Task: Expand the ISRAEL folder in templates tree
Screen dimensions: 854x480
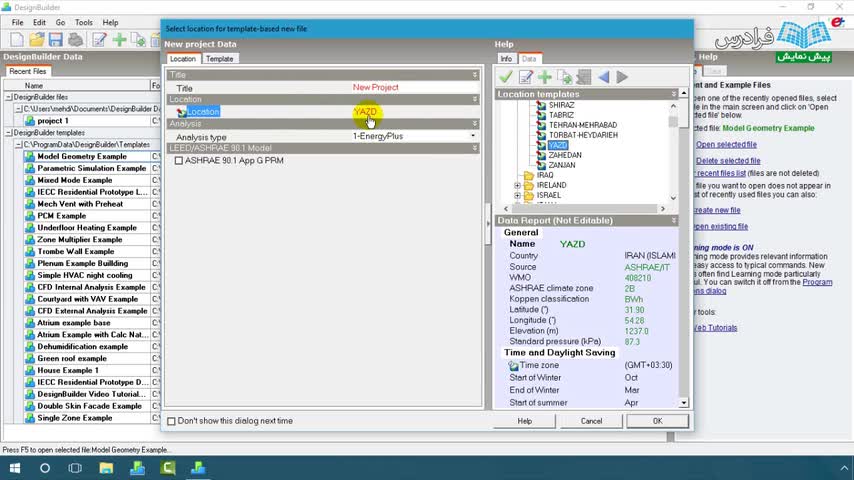Action: point(517,196)
